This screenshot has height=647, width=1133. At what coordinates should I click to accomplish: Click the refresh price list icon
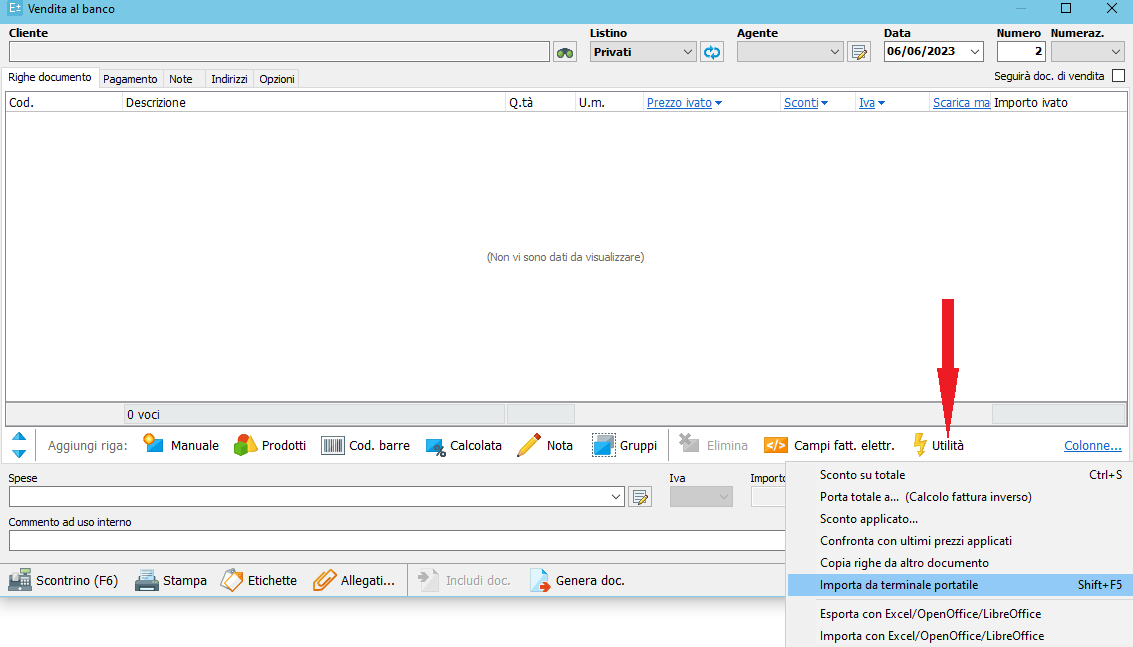pos(712,52)
